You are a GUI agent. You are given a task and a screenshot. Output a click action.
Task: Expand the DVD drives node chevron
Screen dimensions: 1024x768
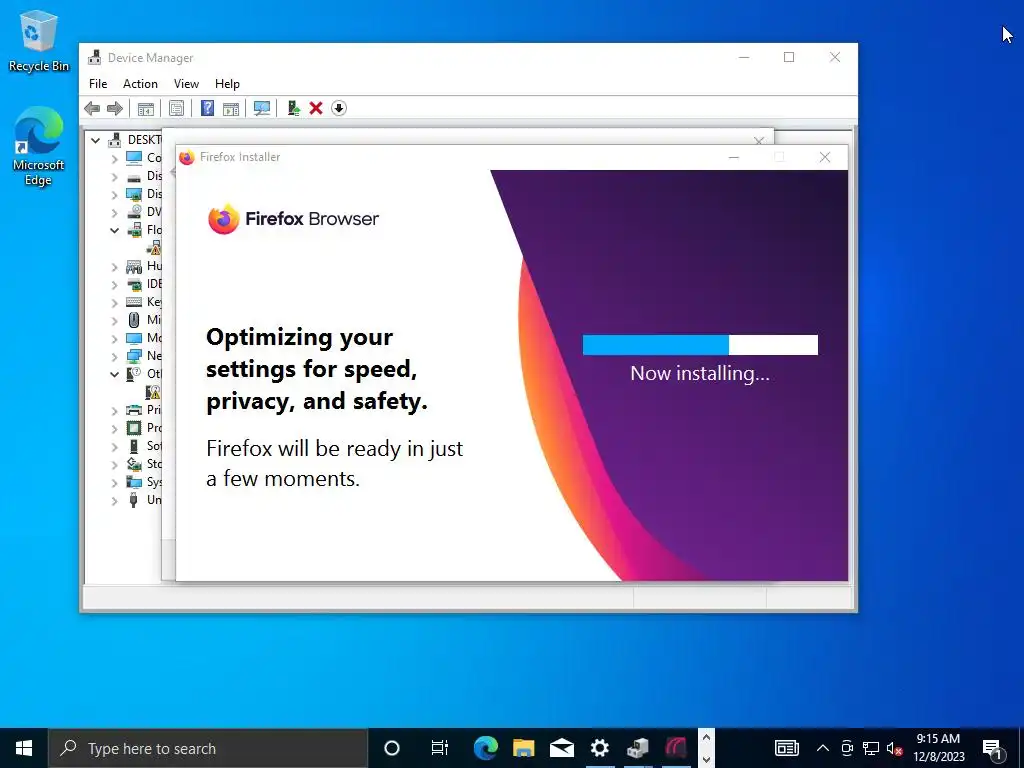pyautogui.click(x=115, y=212)
